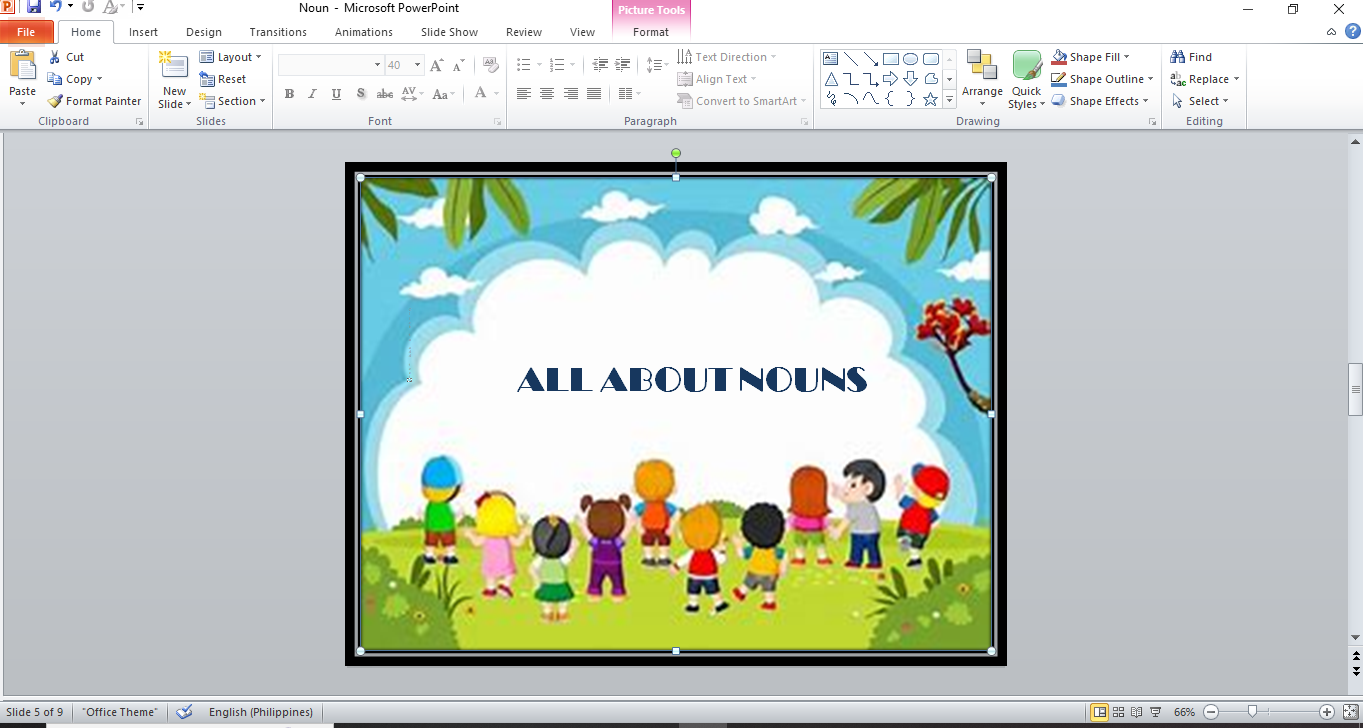Justify the text alignment
This screenshot has width=1363, height=728.
pyautogui.click(x=594, y=94)
